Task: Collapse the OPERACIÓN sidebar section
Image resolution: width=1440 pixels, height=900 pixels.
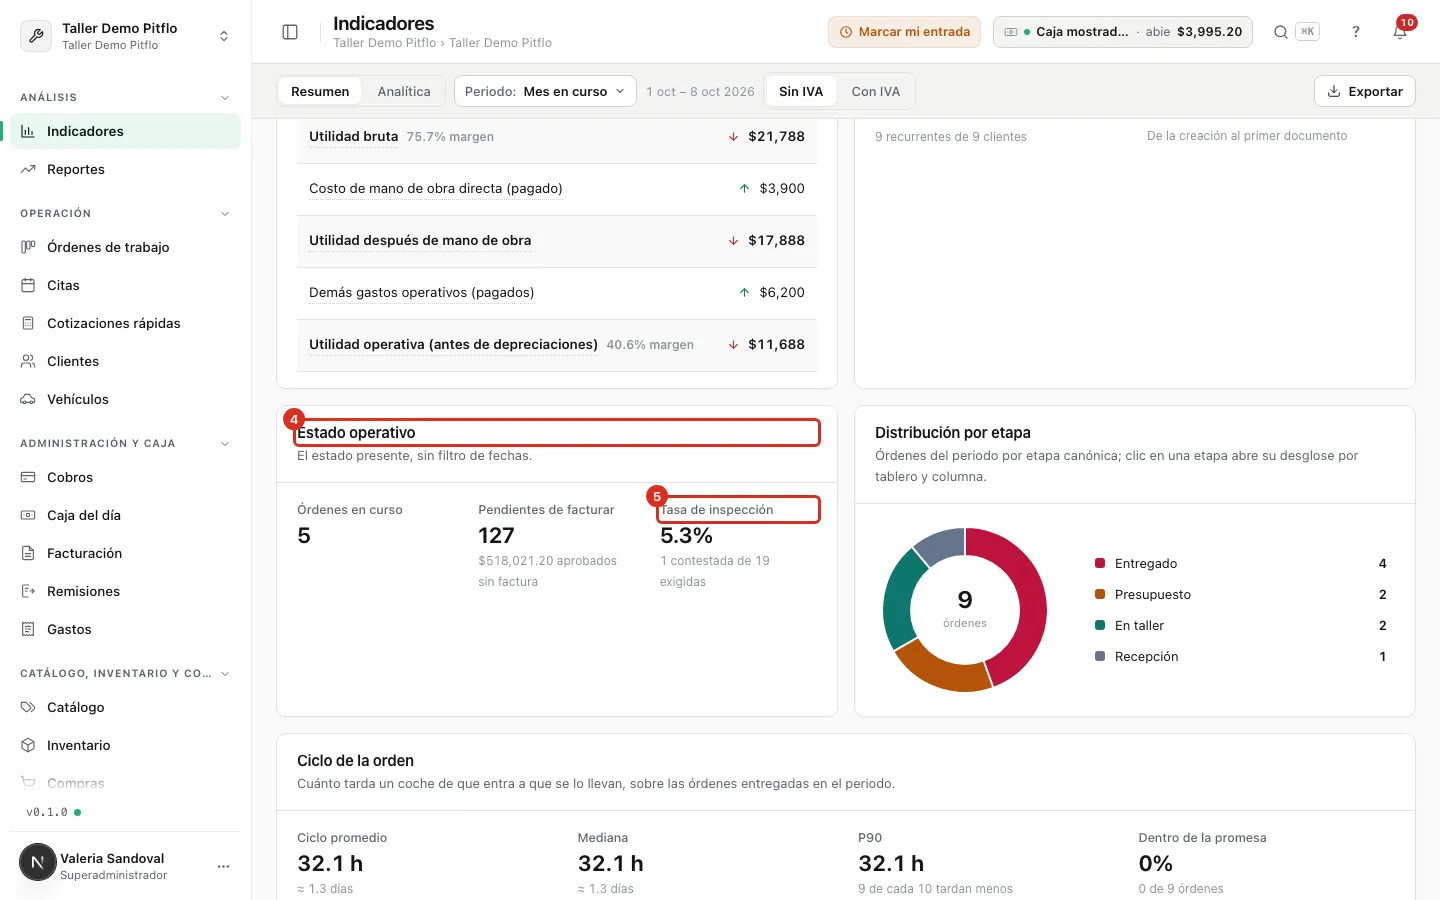Action: click(x=225, y=213)
